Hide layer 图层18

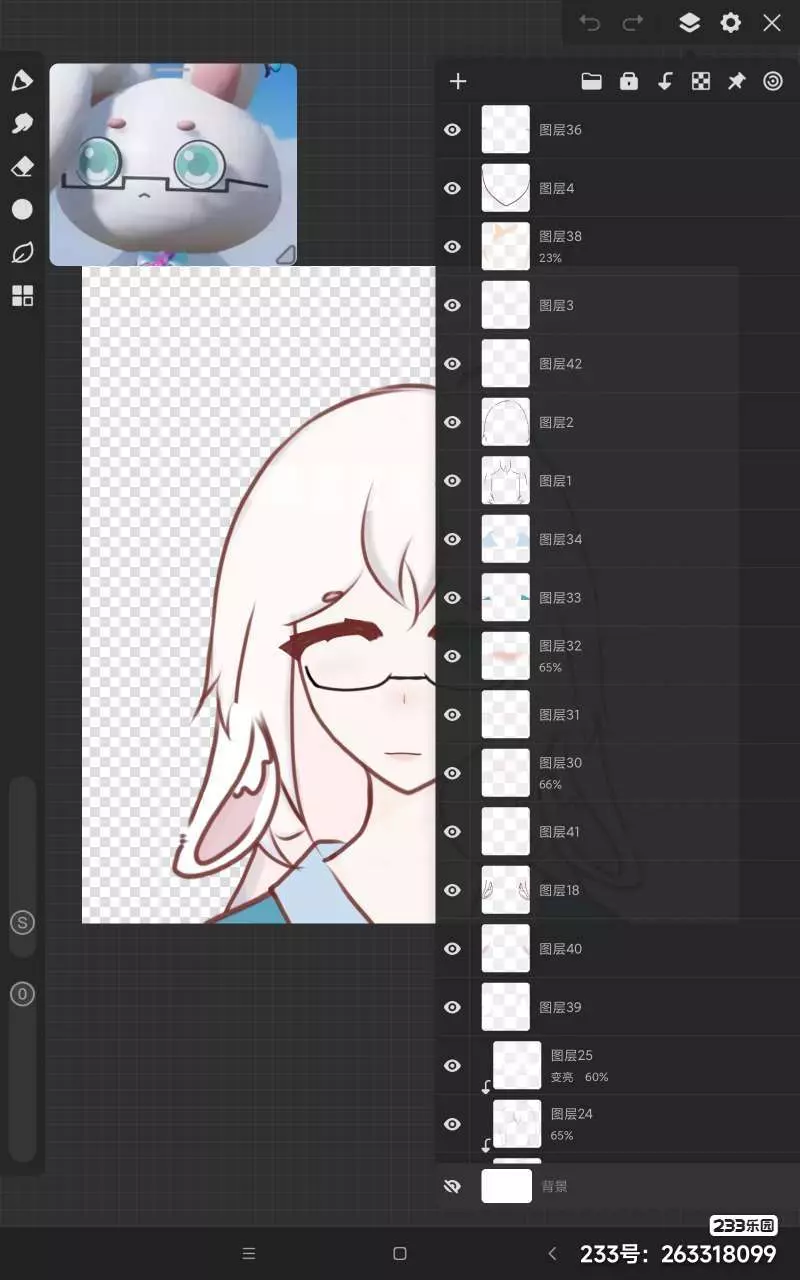coord(453,890)
